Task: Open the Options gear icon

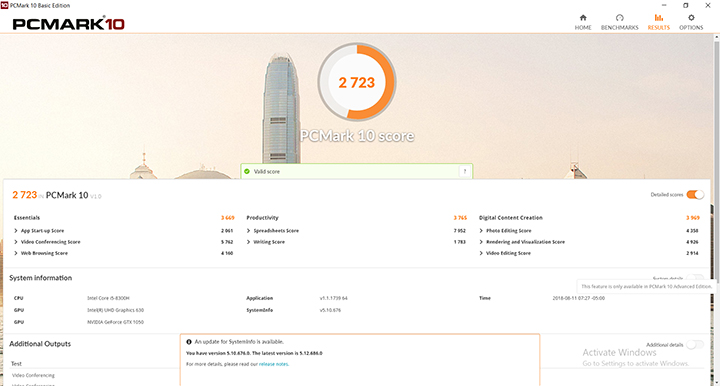Action: (x=691, y=18)
